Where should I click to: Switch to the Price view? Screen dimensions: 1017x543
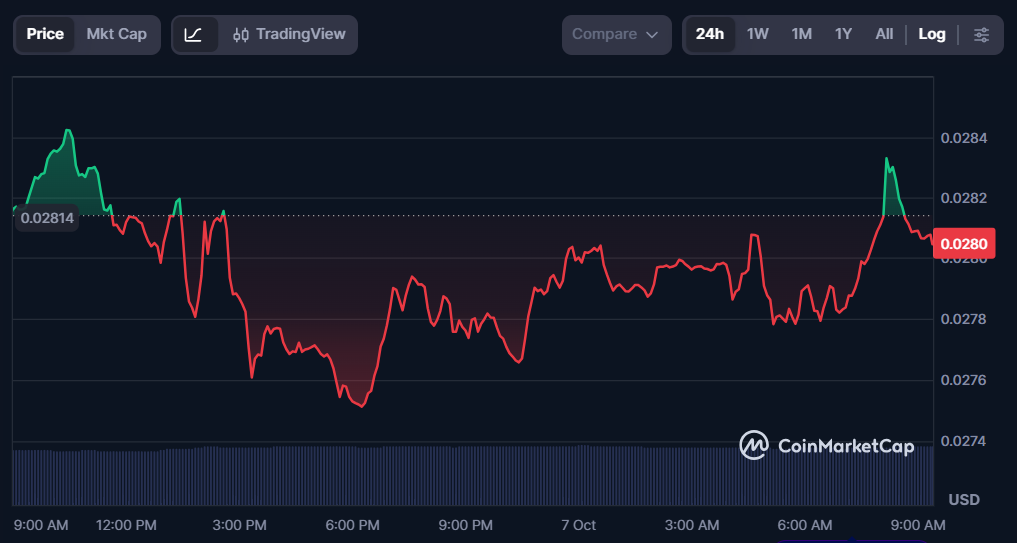click(45, 34)
